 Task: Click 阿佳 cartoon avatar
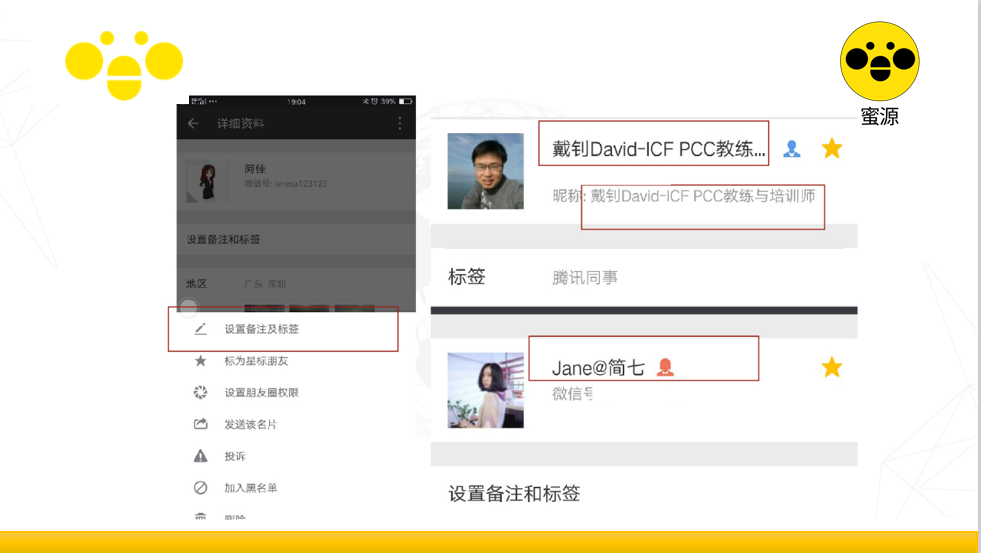(207, 180)
